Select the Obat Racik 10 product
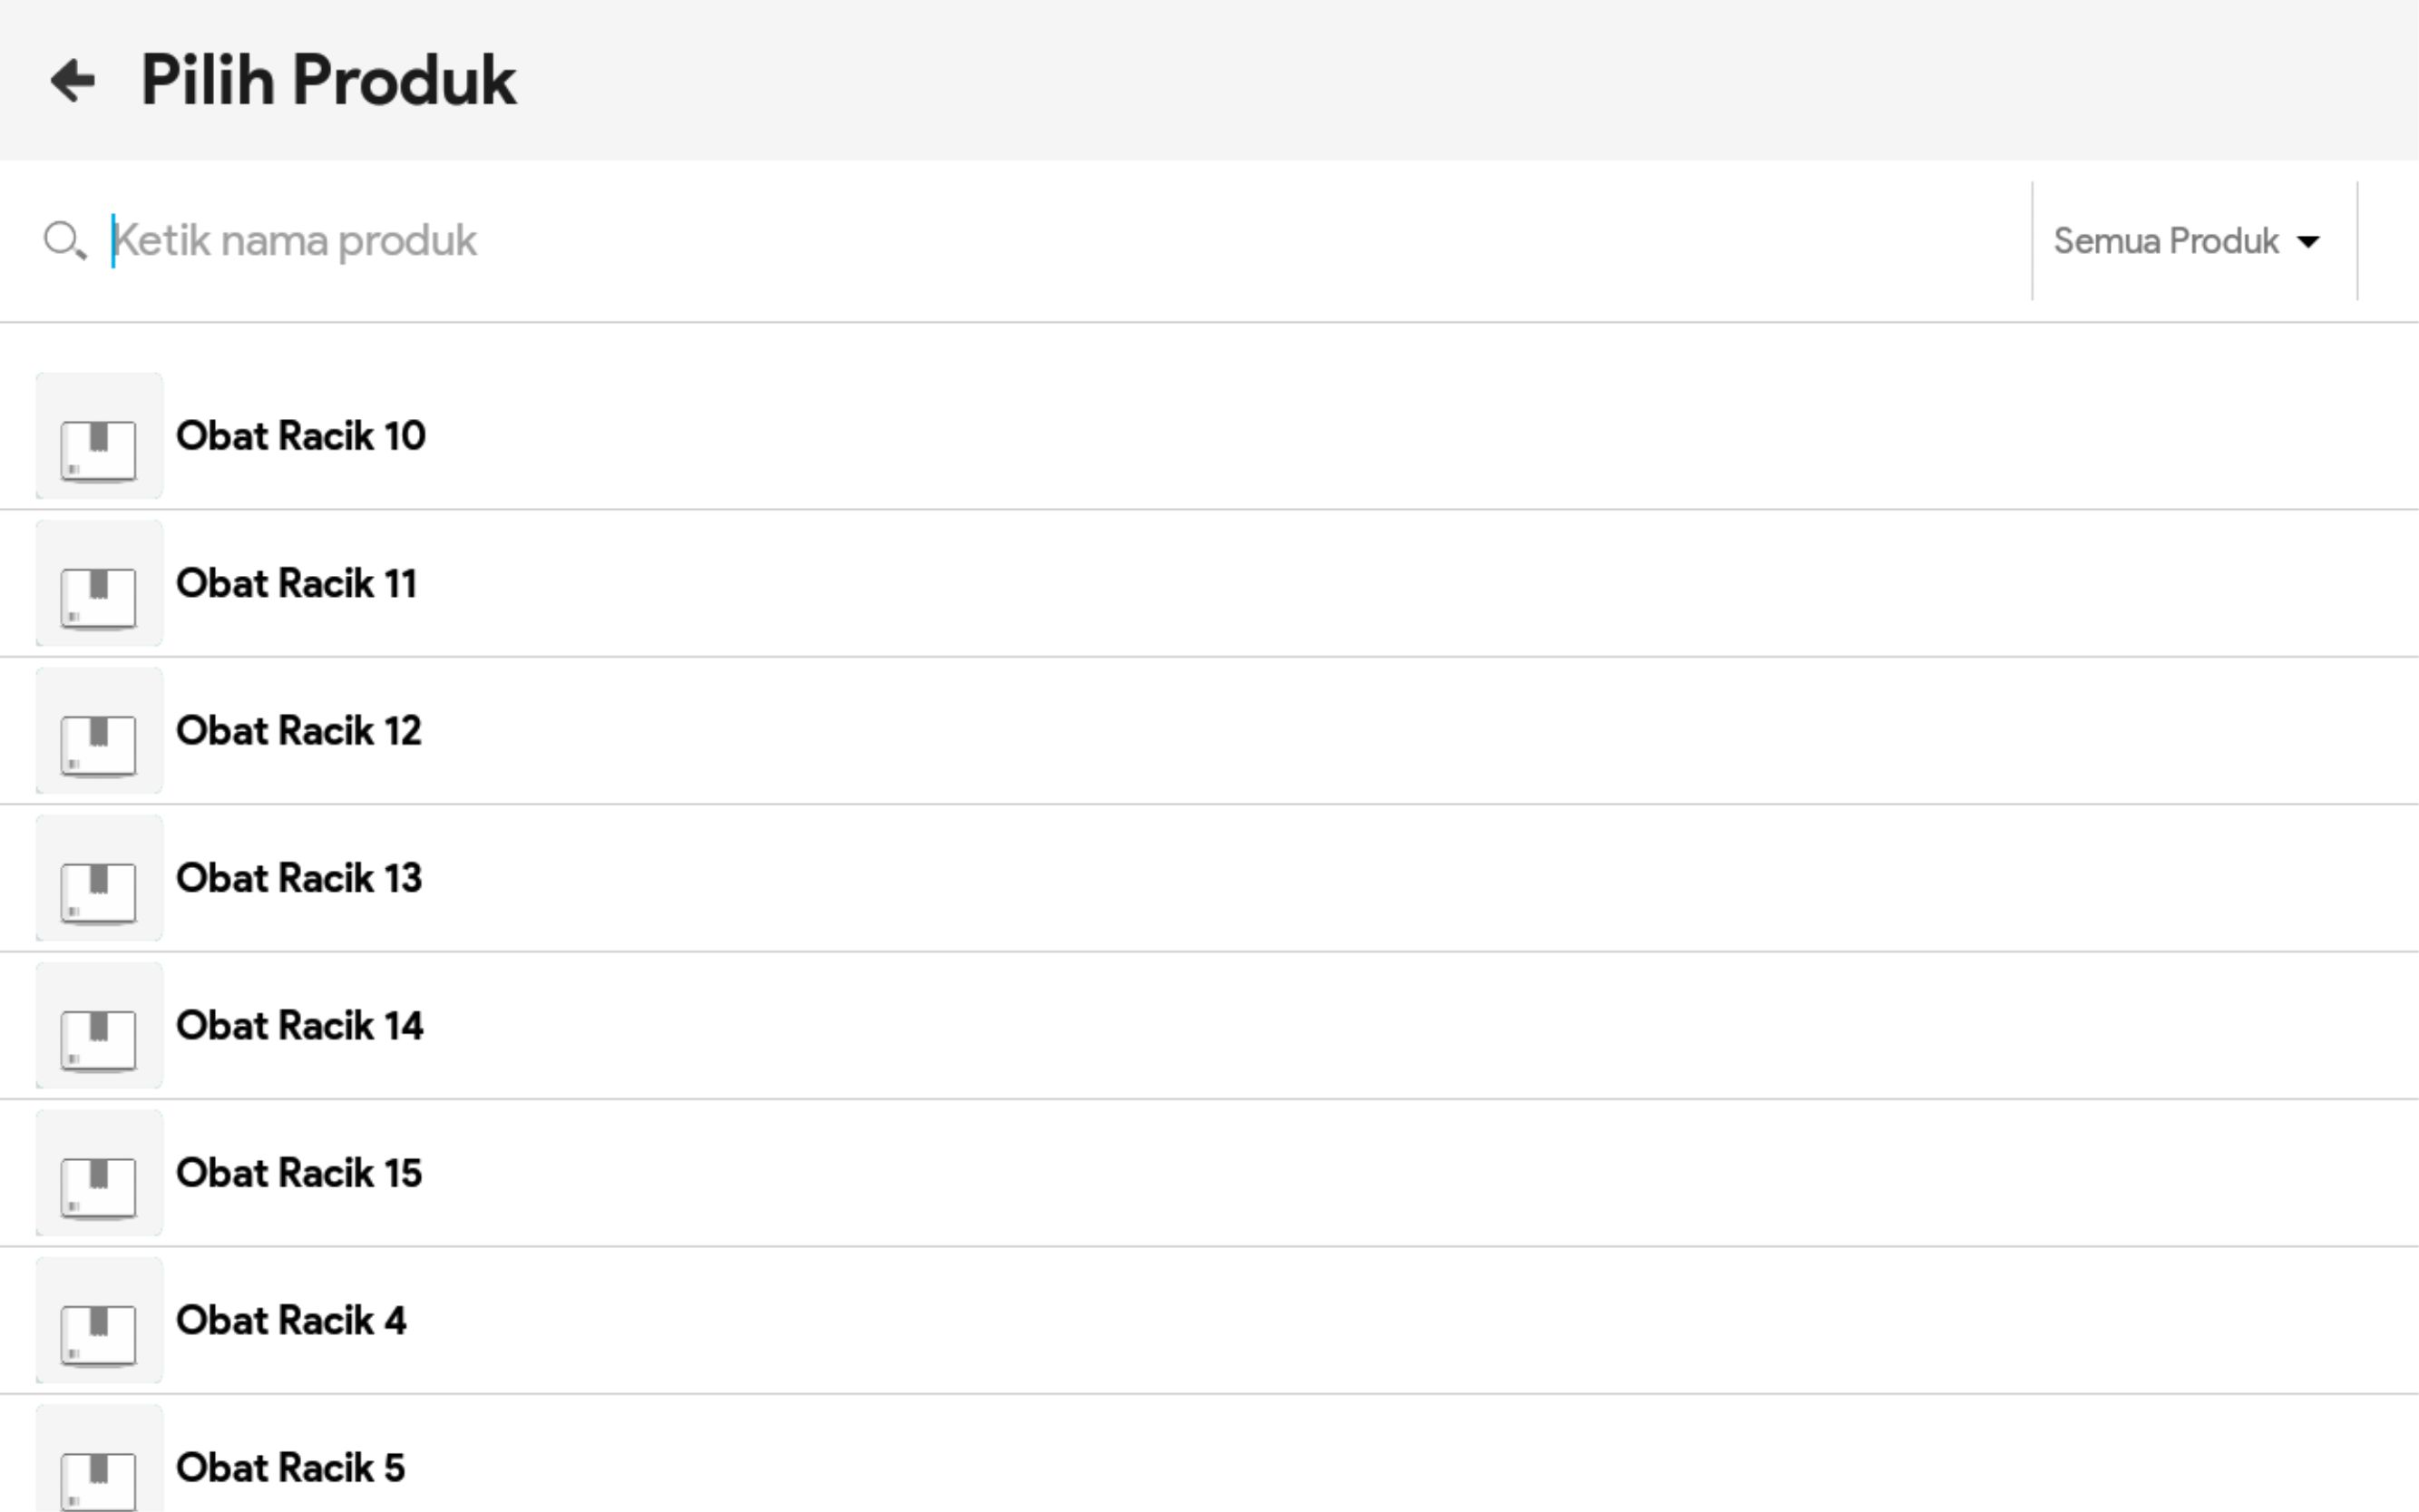Screen dimensions: 2419x1512 click(x=301, y=436)
